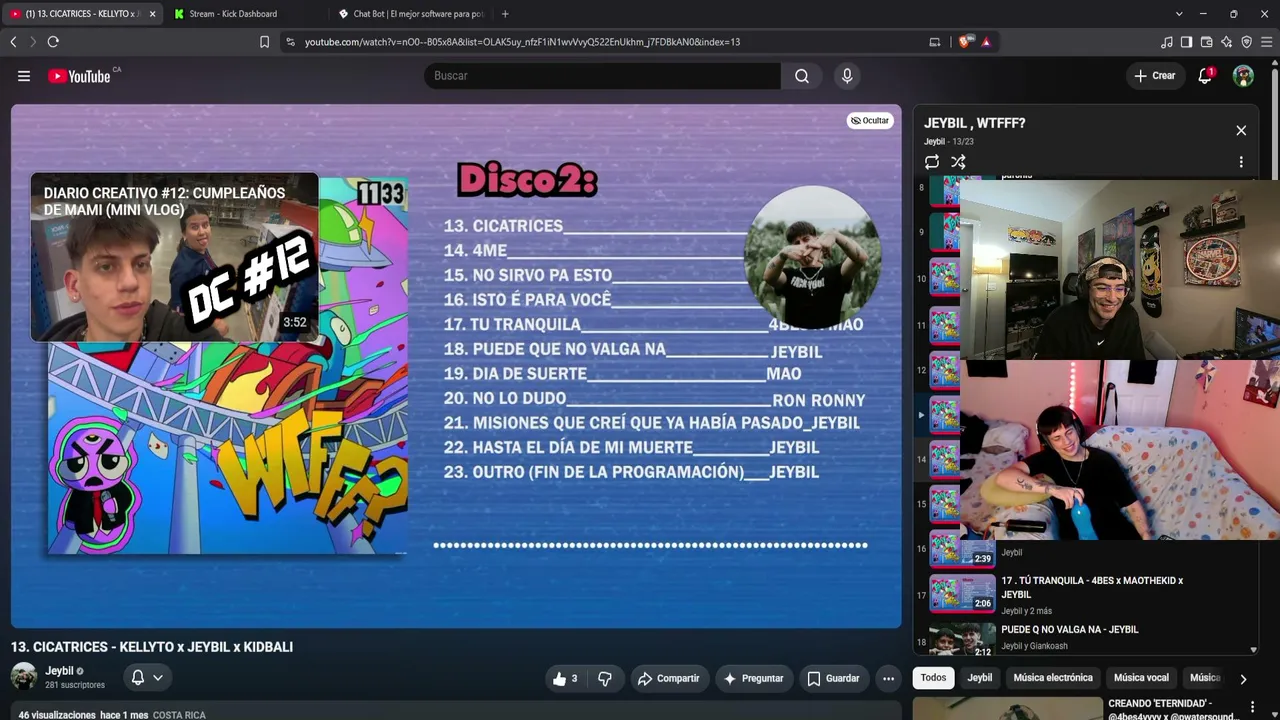This screenshot has width=1280, height=720.
Task: Start voice search with the microphone
Action: tap(847, 76)
